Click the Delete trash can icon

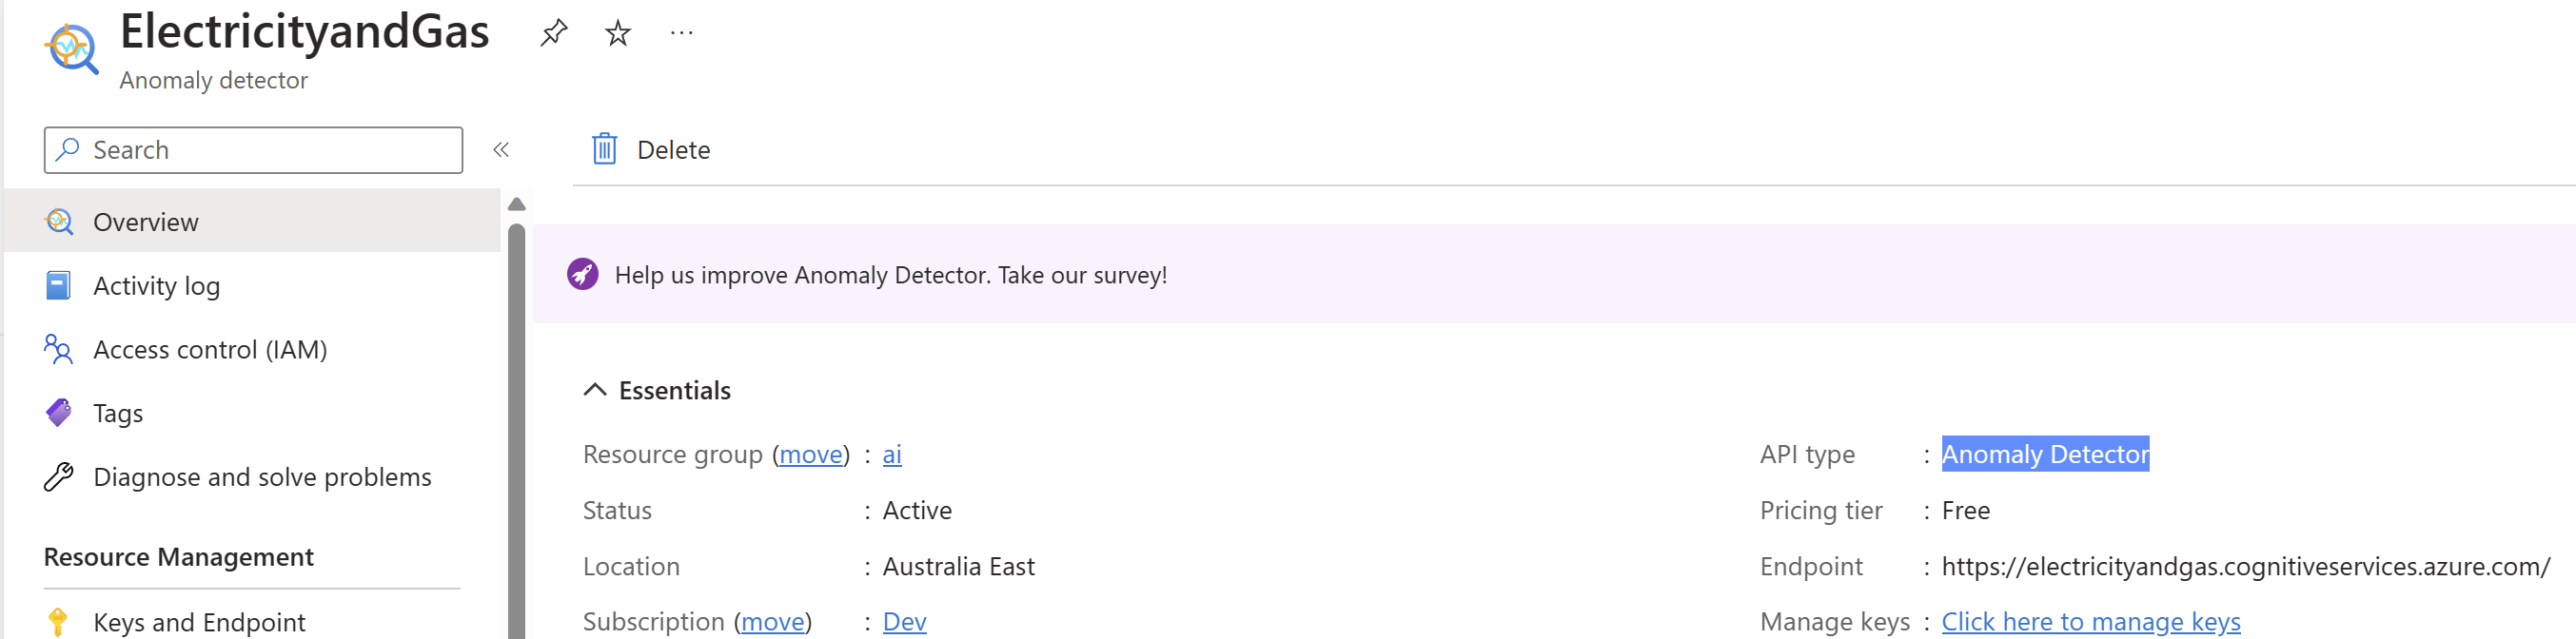pos(604,149)
